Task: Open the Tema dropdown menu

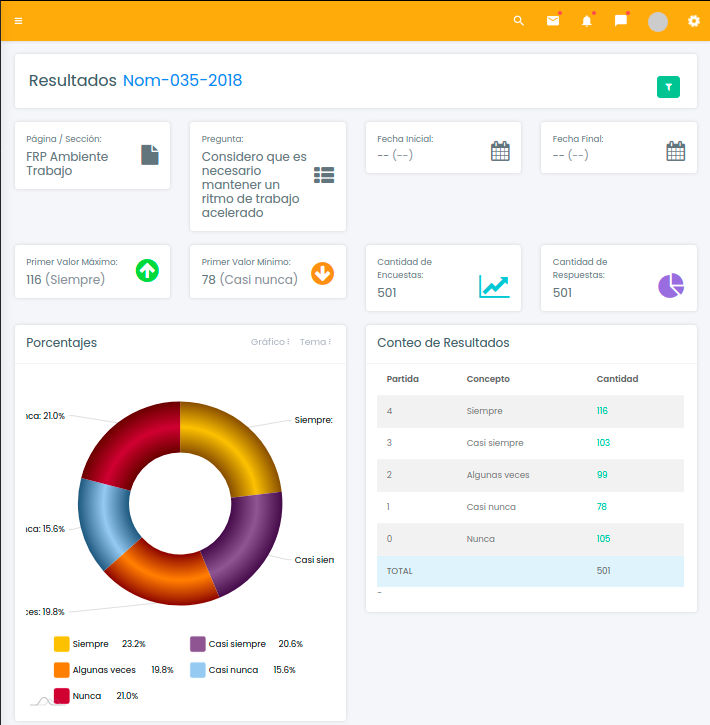Action: tap(315, 342)
